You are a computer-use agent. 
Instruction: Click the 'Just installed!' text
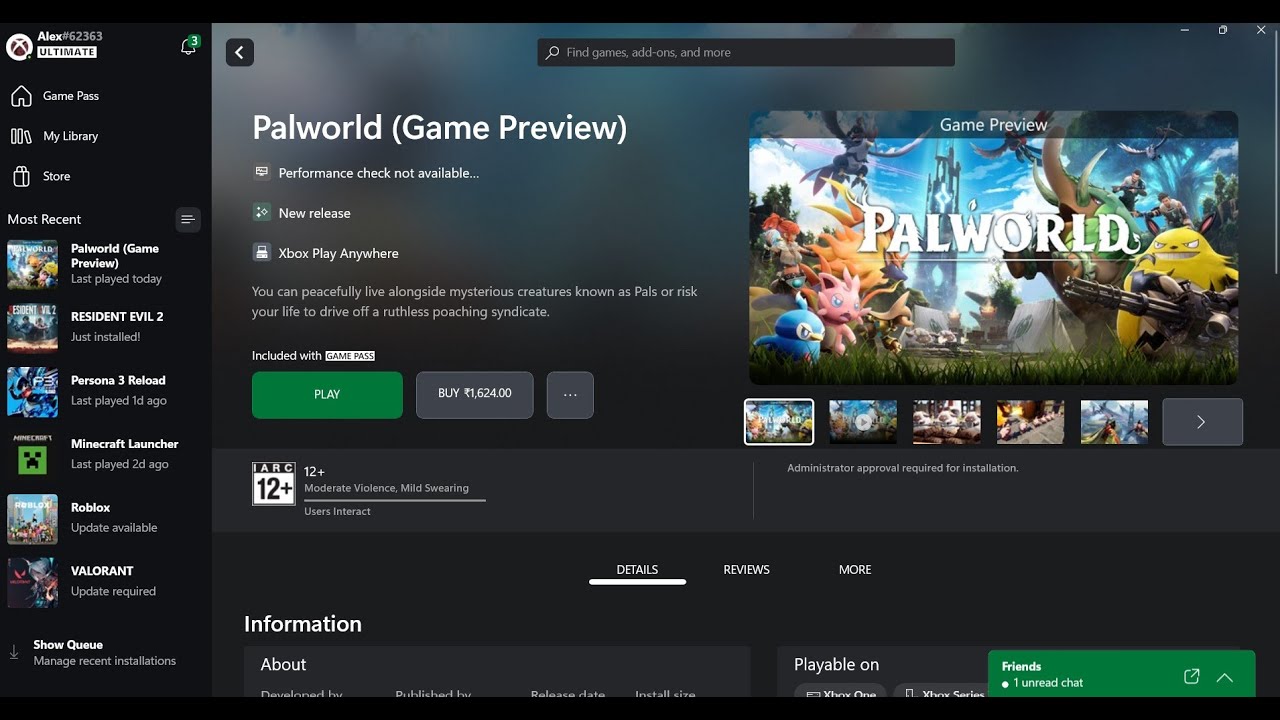[105, 337]
